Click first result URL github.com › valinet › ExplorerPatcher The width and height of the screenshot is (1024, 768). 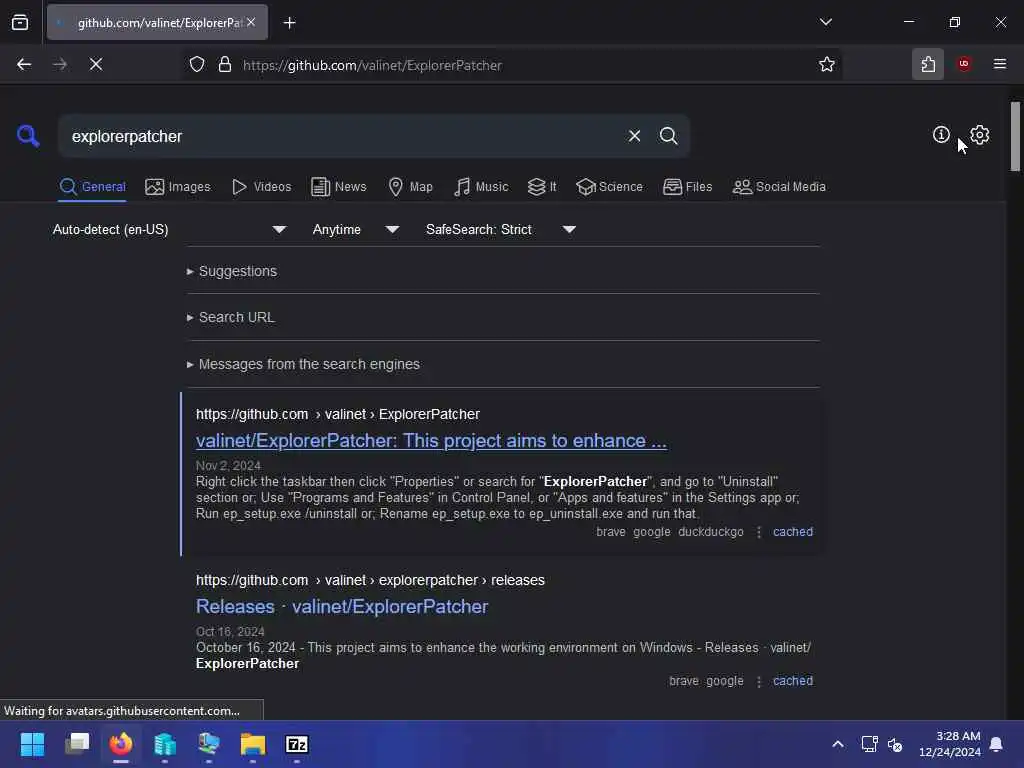[x=338, y=414]
